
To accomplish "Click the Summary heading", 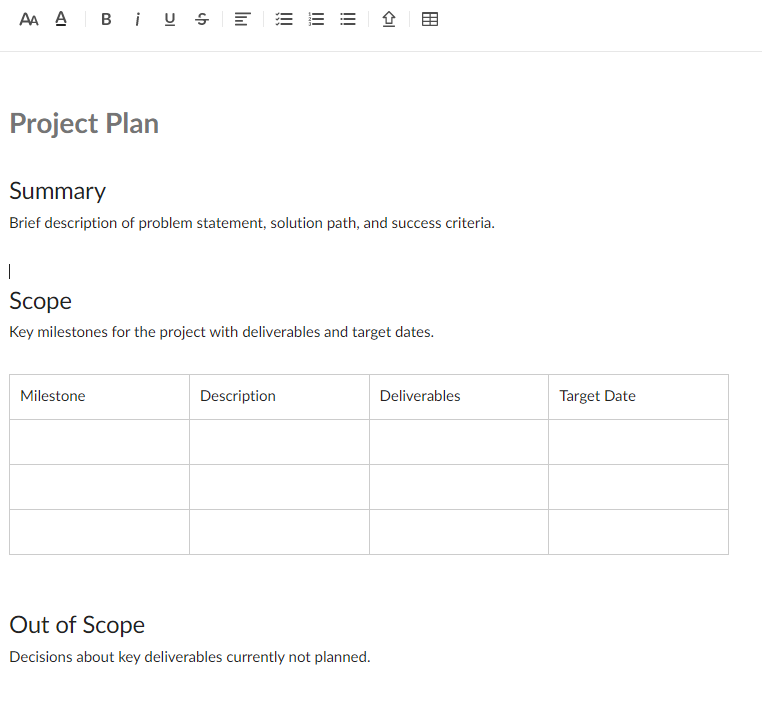I will click(x=58, y=191).
